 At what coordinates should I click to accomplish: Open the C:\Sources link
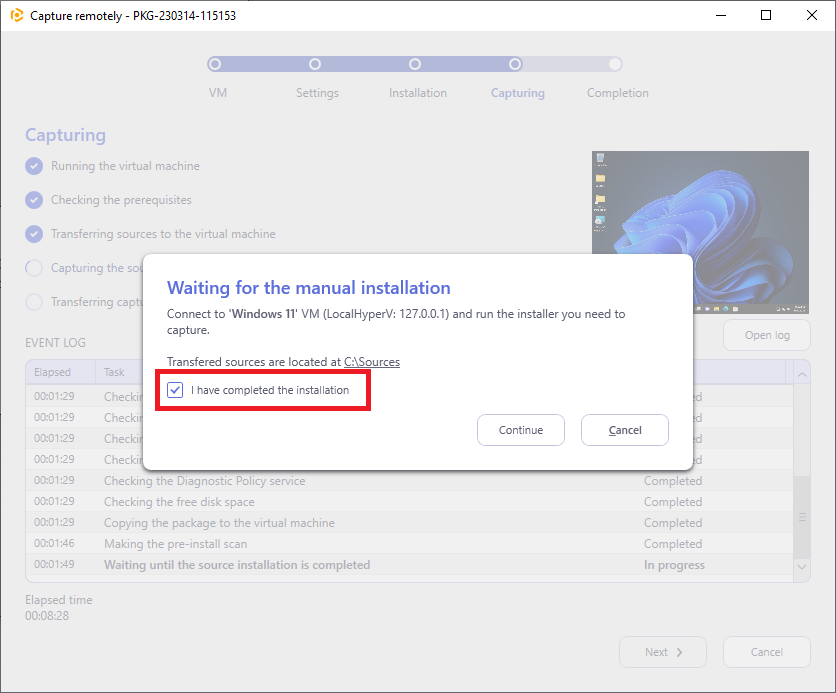coord(372,361)
